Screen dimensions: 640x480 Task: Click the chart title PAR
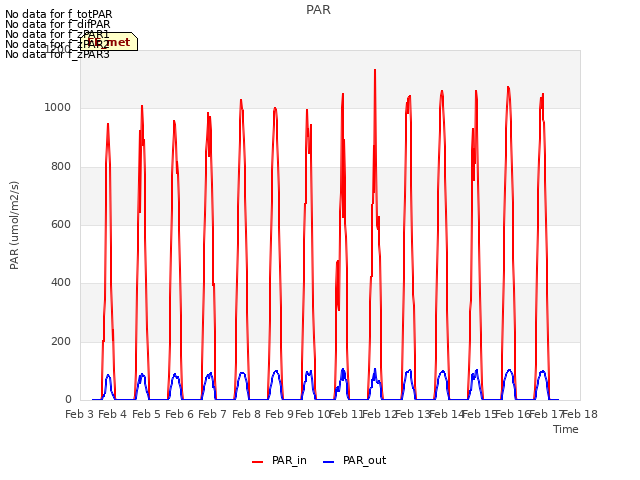pyautogui.click(x=318, y=10)
